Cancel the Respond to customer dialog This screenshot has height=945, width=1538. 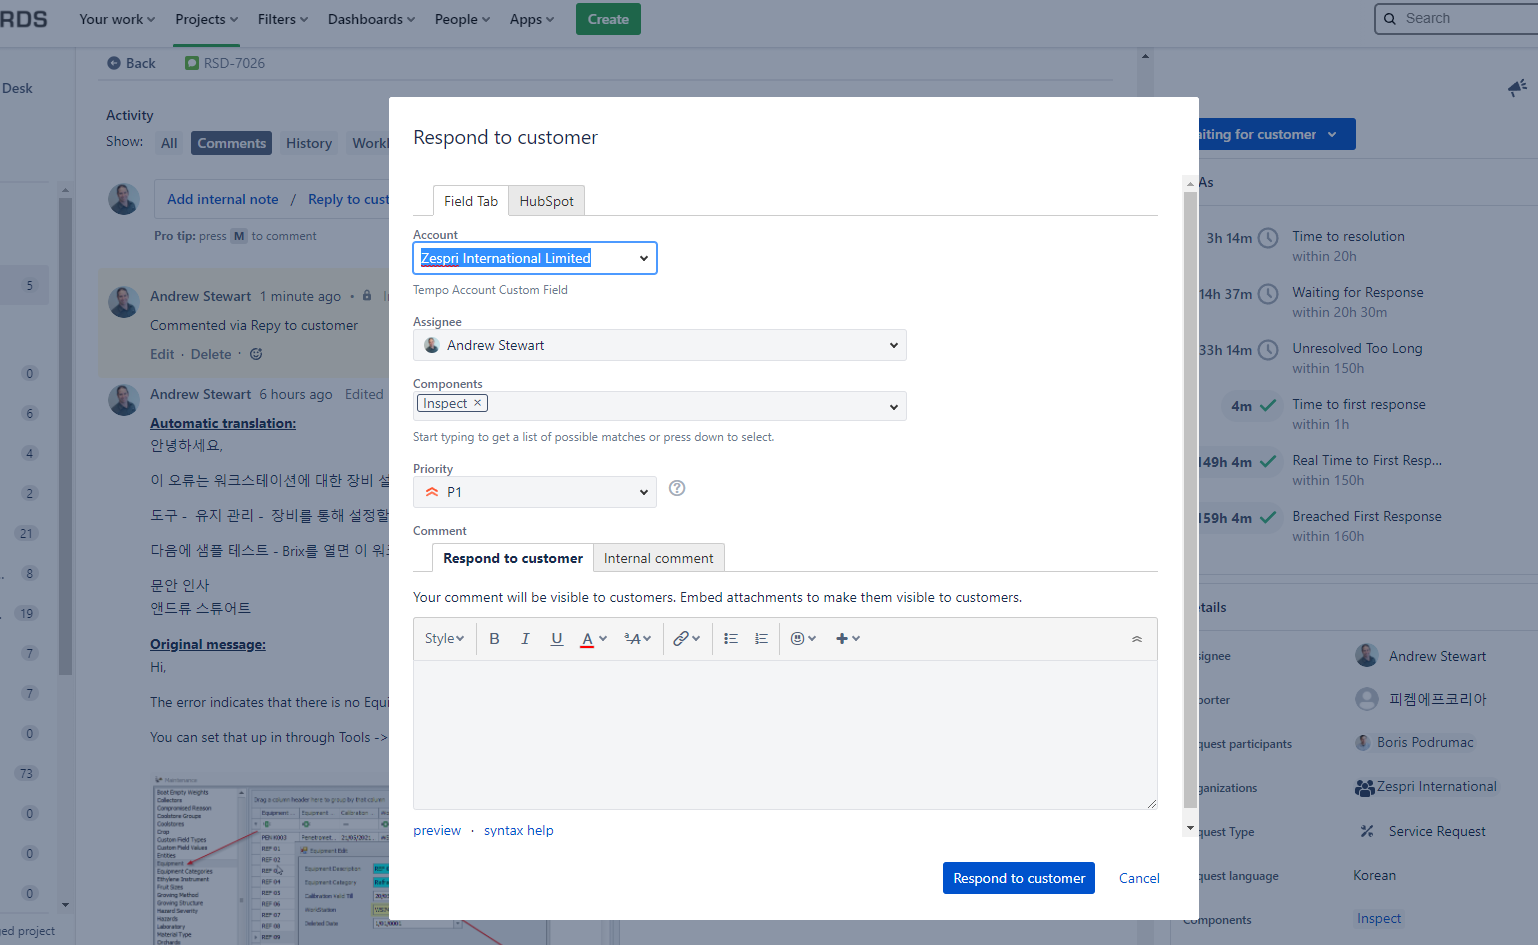click(1139, 878)
